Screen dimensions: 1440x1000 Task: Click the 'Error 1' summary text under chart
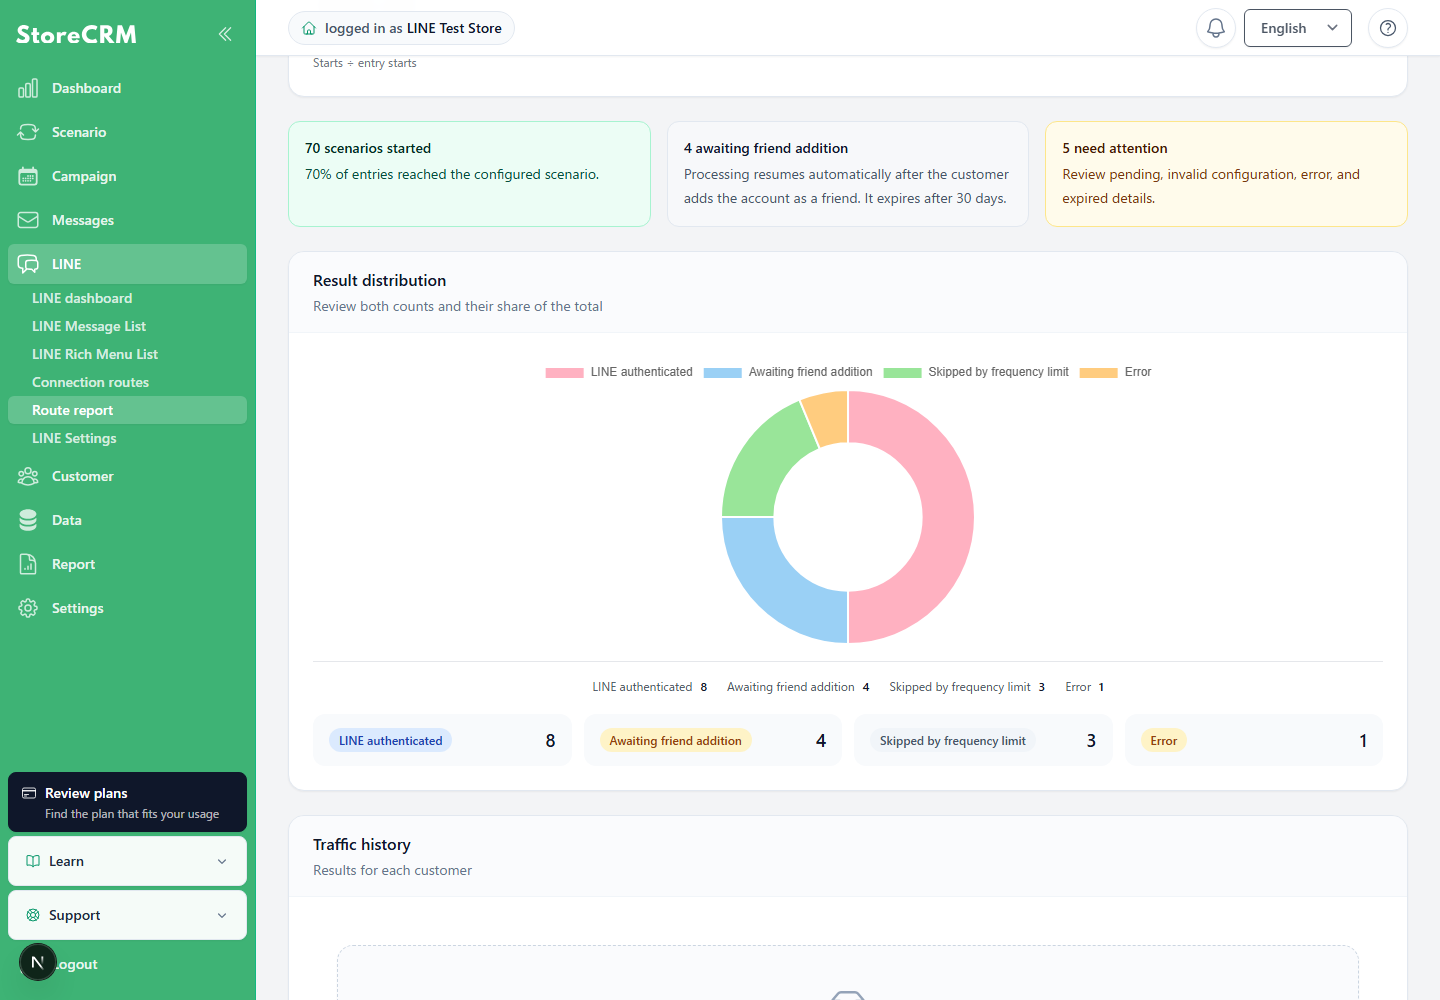(1085, 687)
